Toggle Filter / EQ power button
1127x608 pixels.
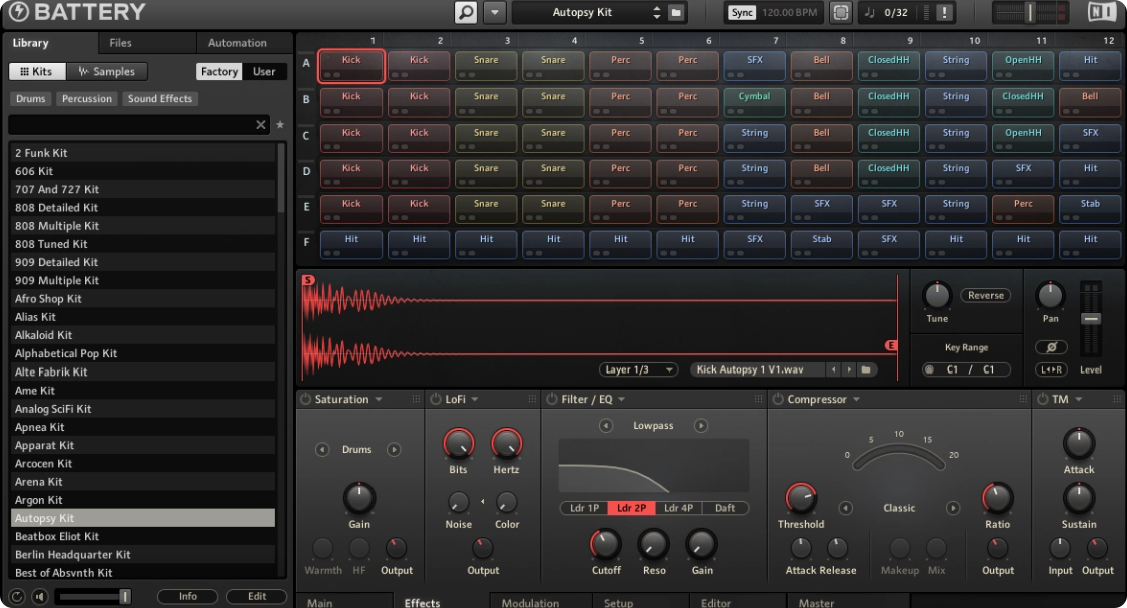(x=552, y=399)
